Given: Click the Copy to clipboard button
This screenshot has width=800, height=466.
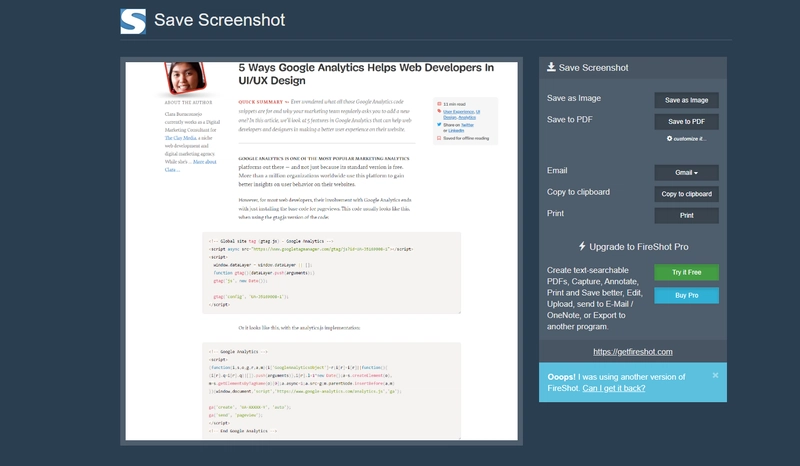Looking at the screenshot, I should [686, 194].
